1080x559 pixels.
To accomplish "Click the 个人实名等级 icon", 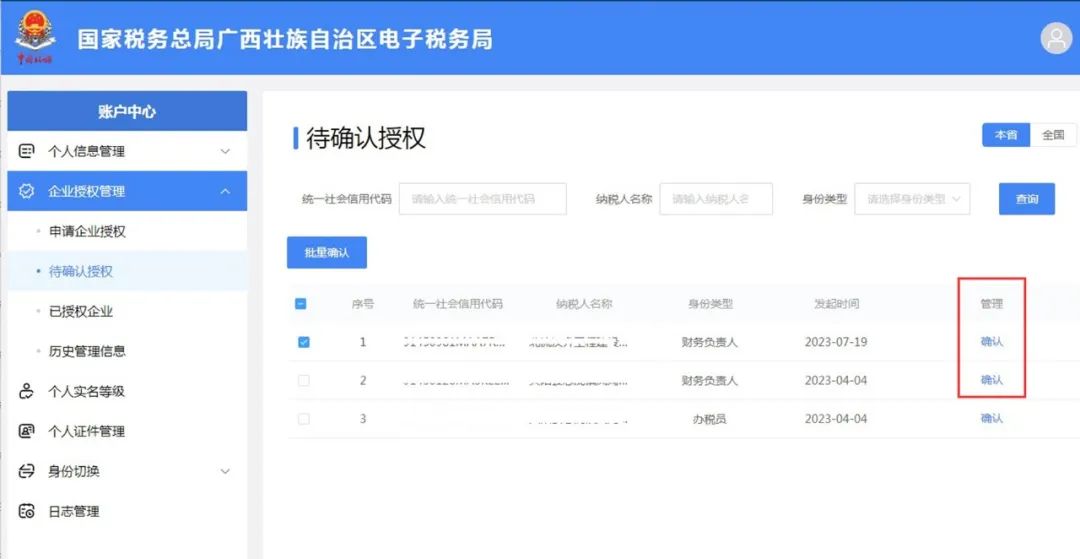I will coord(27,391).
